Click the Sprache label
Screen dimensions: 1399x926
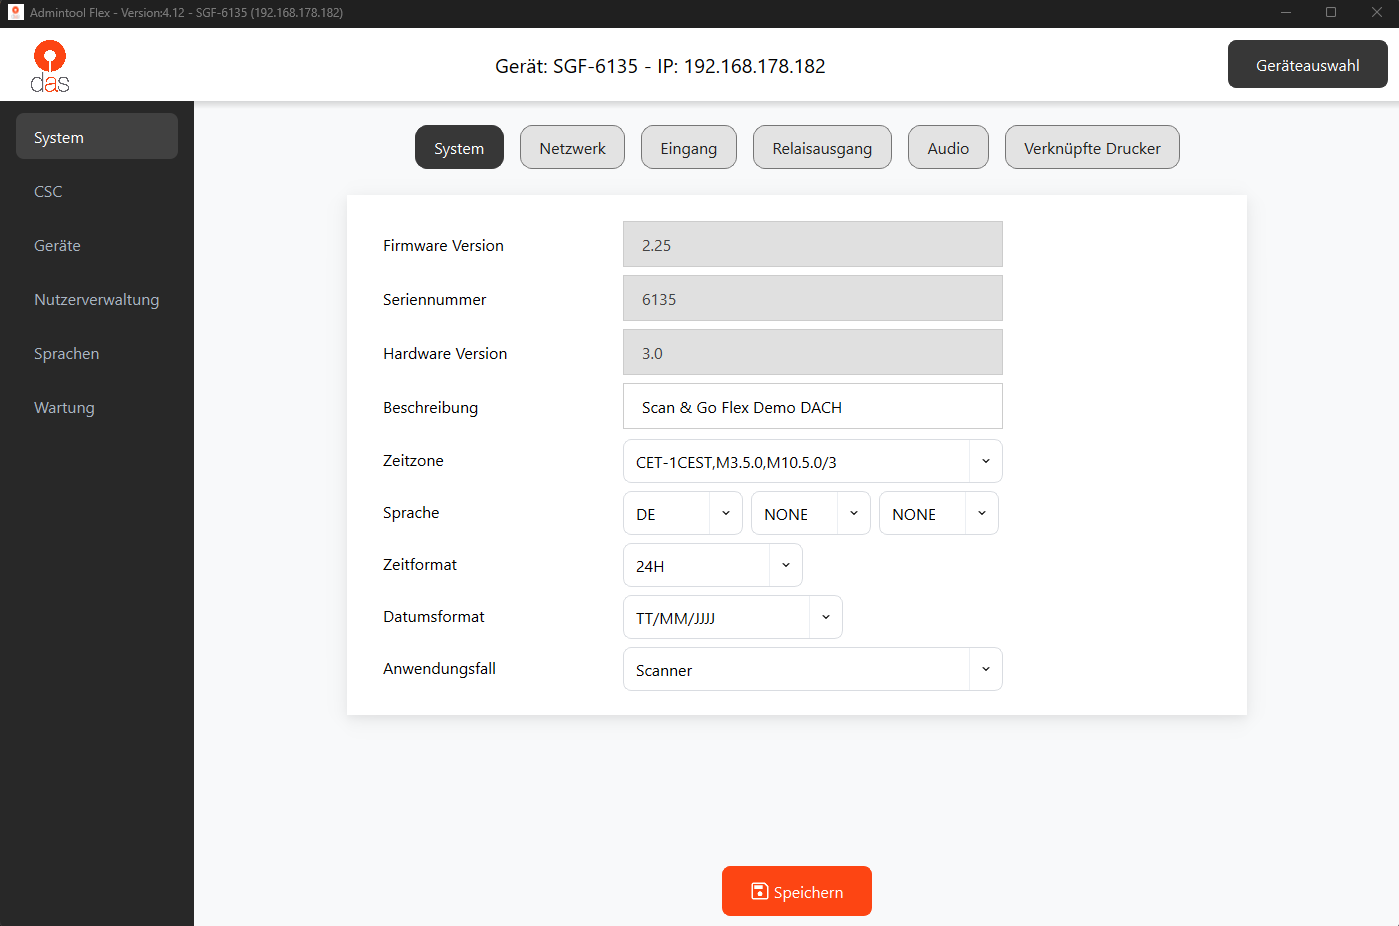pyautogui.click(x=411, y=512)
